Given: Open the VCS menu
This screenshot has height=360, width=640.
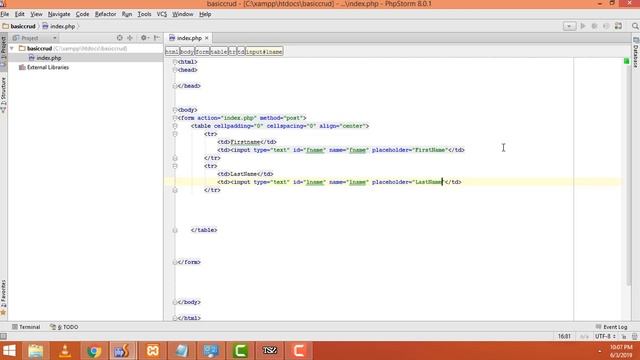Looking at the screenshot, I should pyautogui.click(x=162, y=14).
